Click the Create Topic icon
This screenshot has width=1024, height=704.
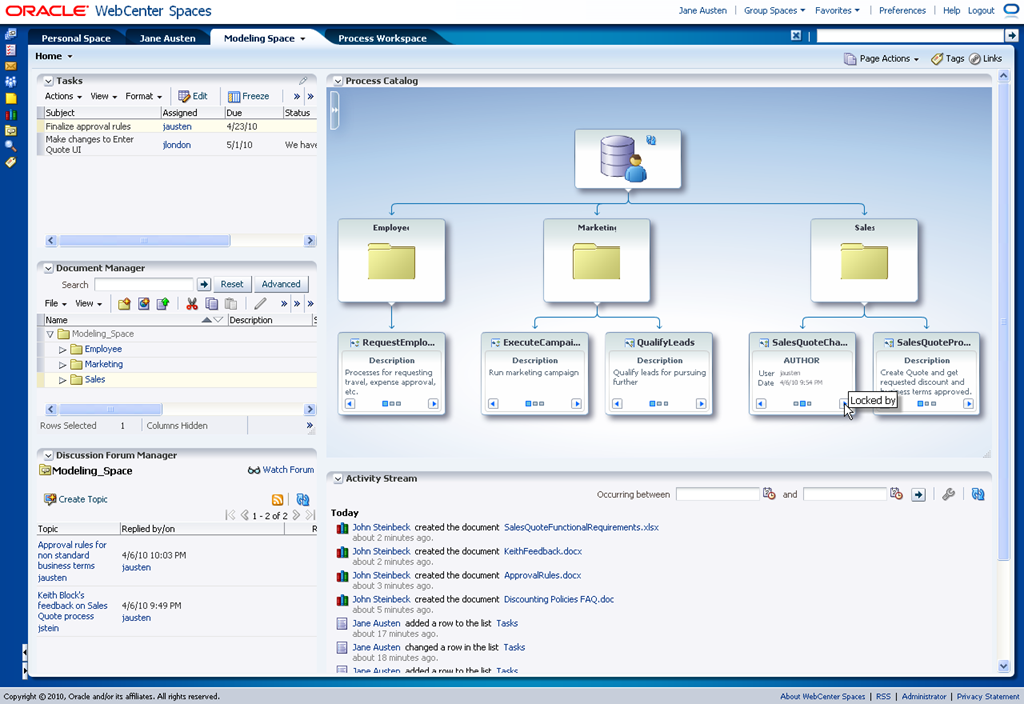click(x=50, y=499)
